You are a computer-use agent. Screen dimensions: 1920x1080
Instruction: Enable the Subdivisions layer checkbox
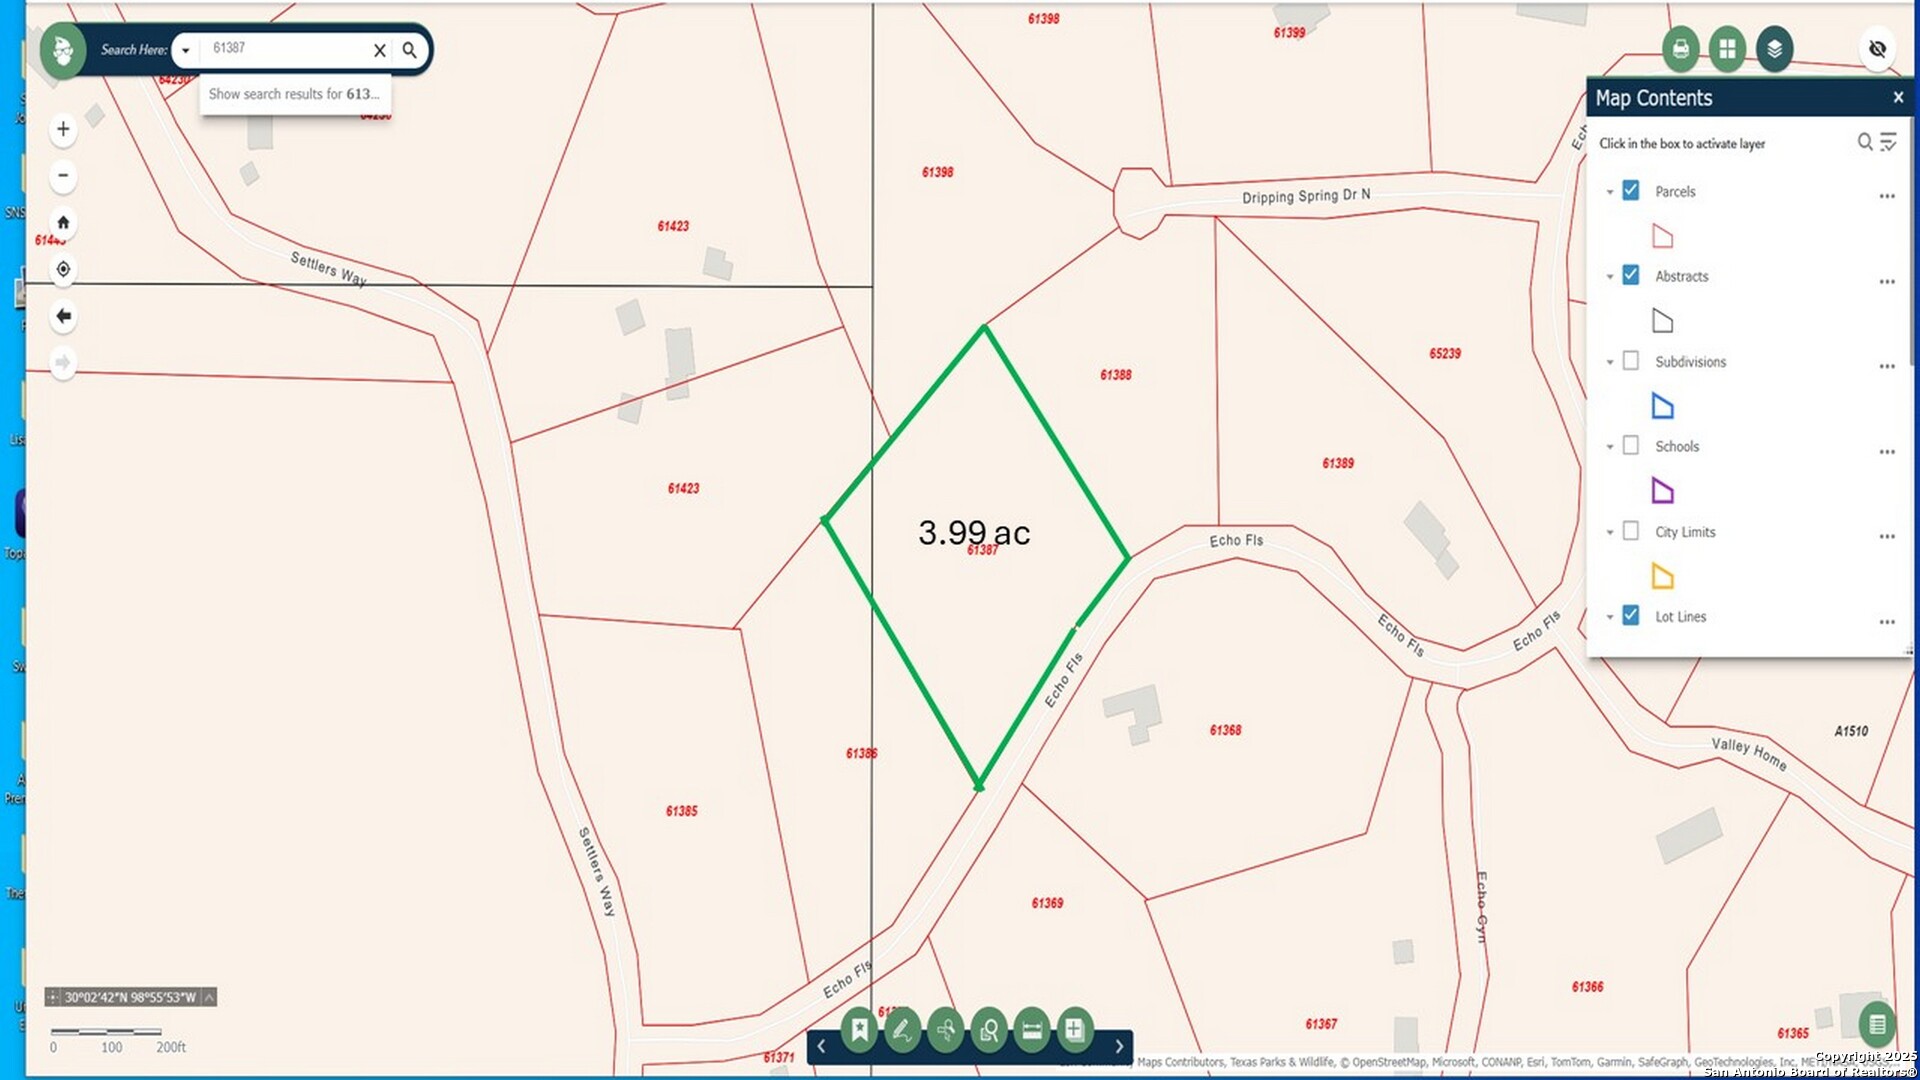pyautogui.click(x=1631, y=361)
